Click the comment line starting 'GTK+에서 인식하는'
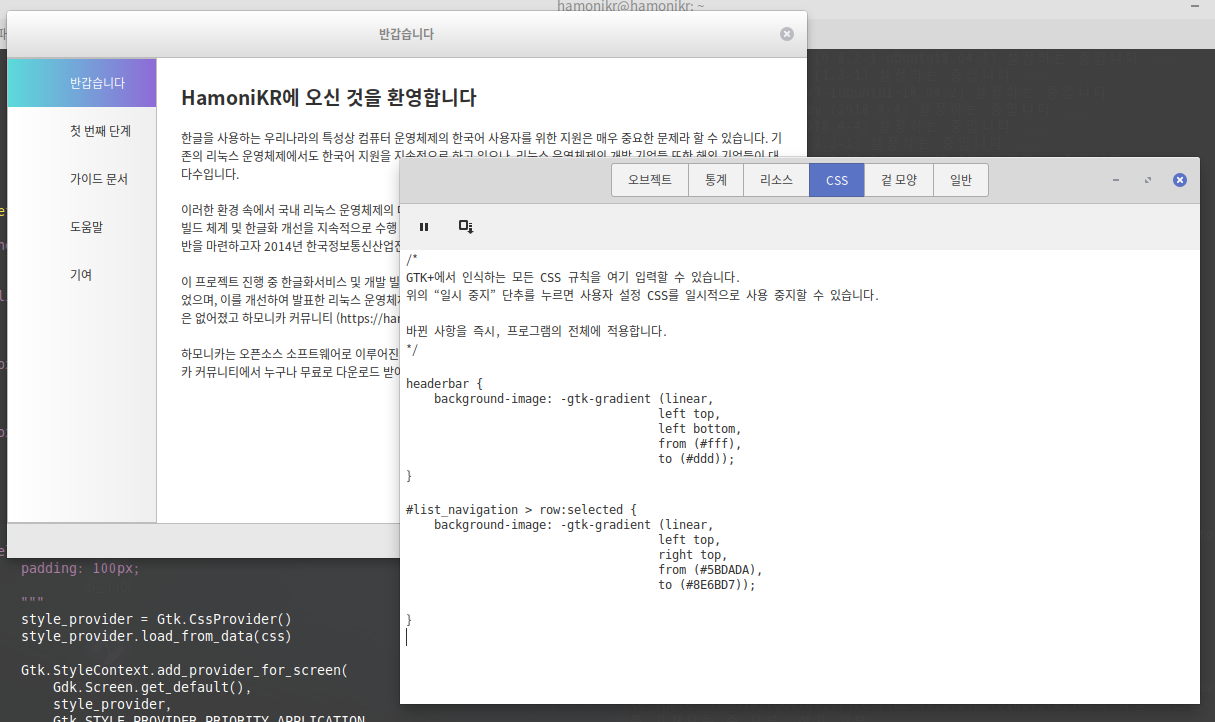 click(x=573, y=277)
